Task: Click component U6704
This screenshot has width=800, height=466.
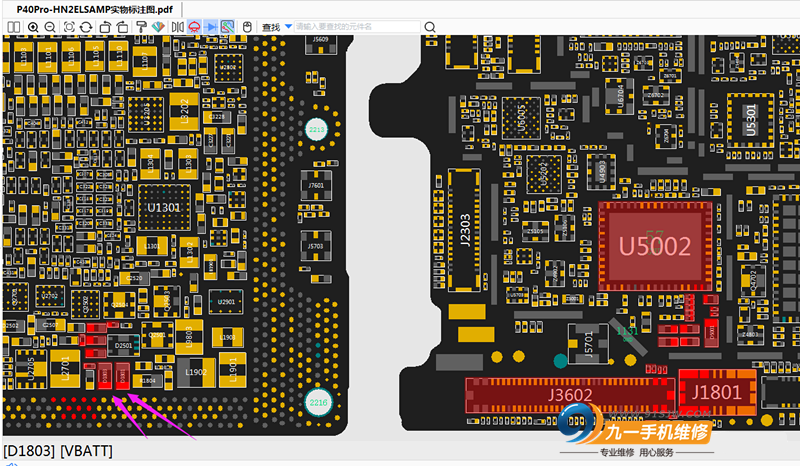Action: point(619,95)
